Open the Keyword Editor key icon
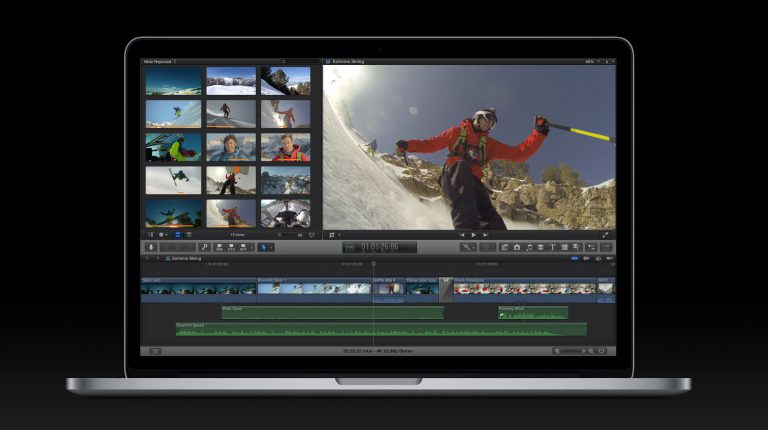 pos(205,247)
